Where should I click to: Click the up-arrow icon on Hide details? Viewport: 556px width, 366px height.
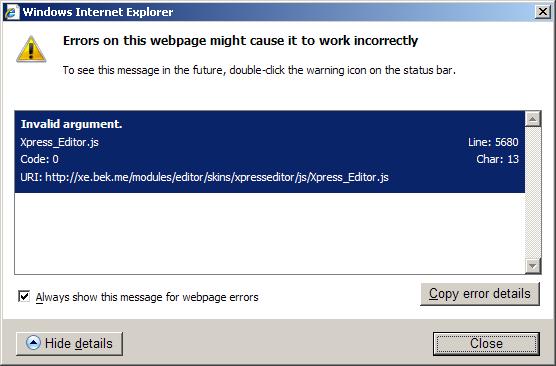tap(33, 343)
